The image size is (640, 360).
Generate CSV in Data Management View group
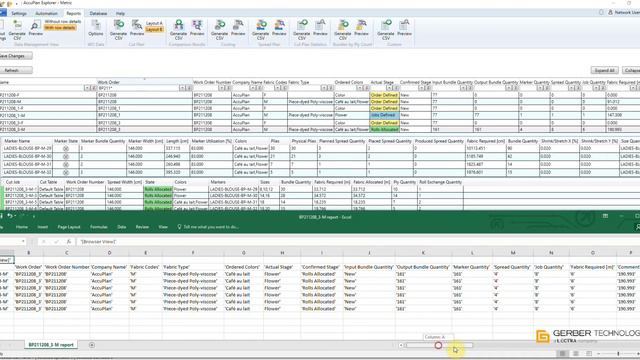17,30
